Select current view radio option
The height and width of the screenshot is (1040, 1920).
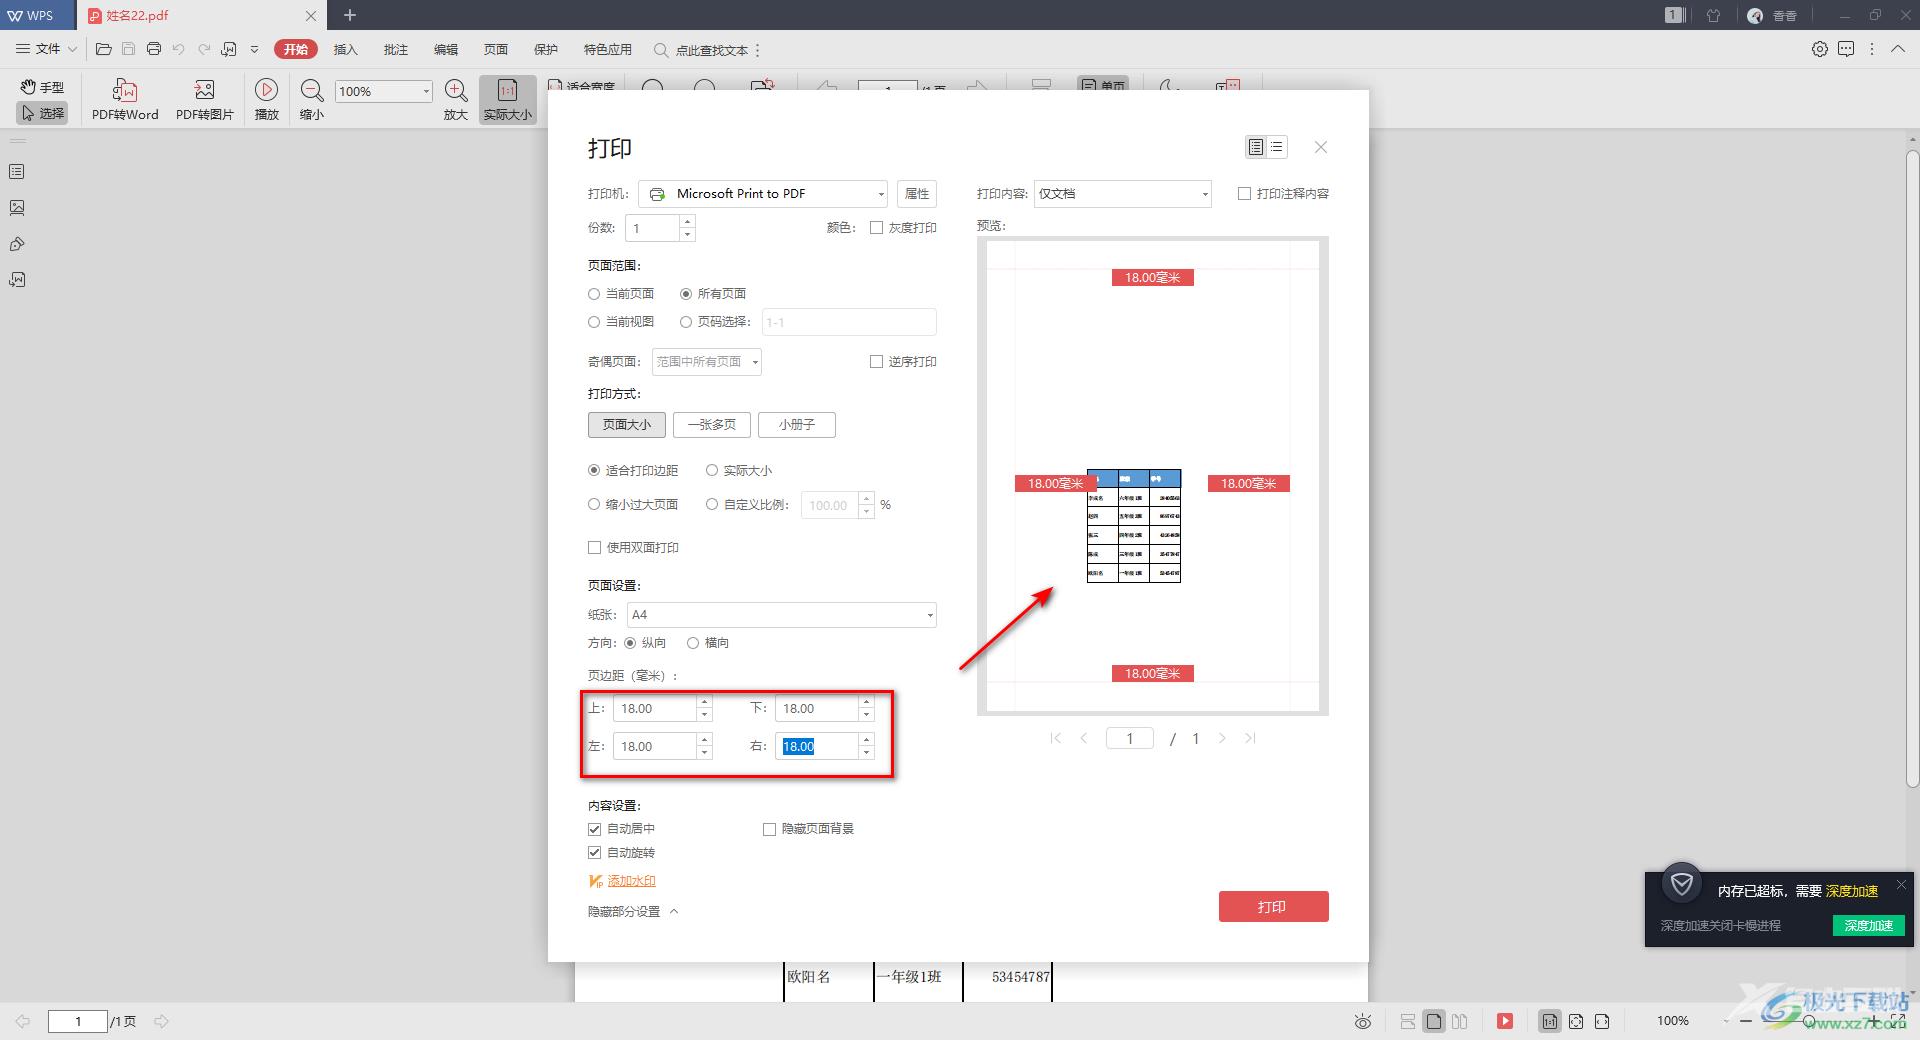coord(594,322)
